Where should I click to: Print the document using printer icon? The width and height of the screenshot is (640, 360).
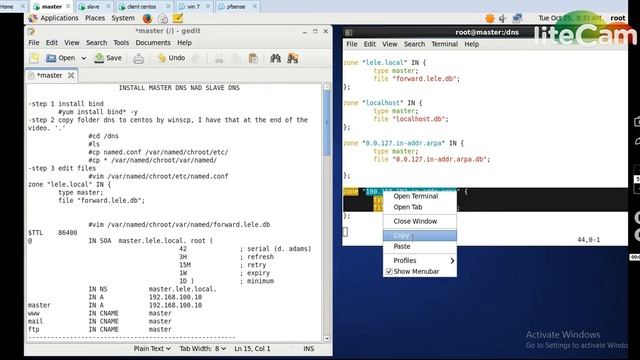pyautogui.click(x=138, y=58)
